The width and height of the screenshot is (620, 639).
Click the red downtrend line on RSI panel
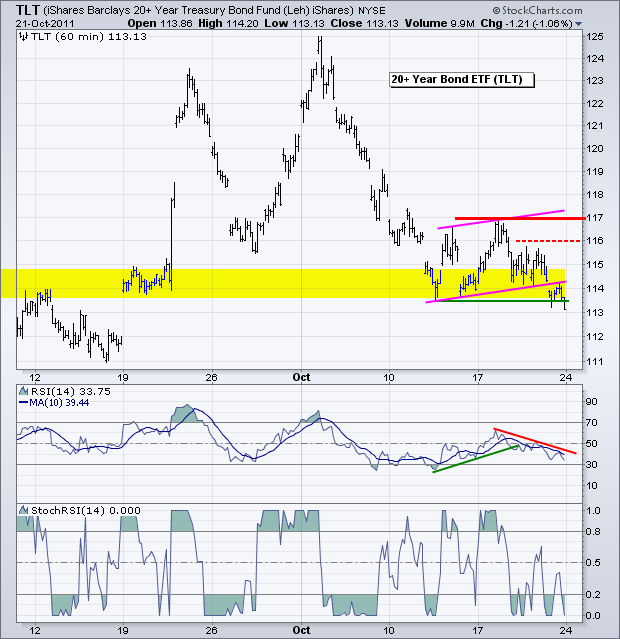click(x=535, y=441)
